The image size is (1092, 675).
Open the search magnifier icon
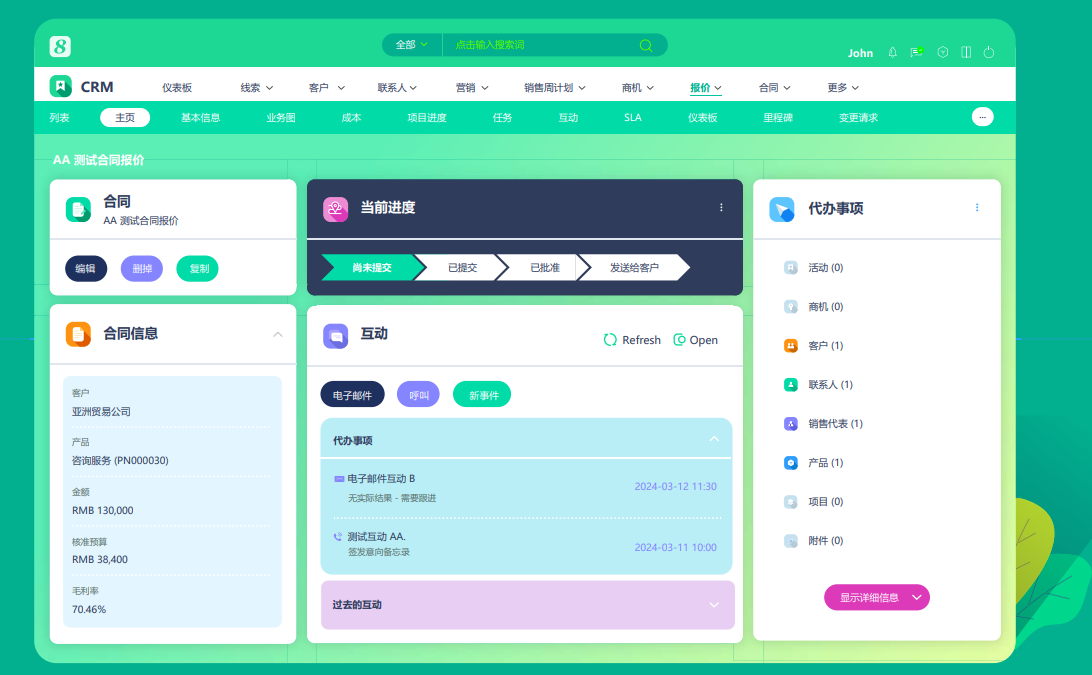pos(645,45)
